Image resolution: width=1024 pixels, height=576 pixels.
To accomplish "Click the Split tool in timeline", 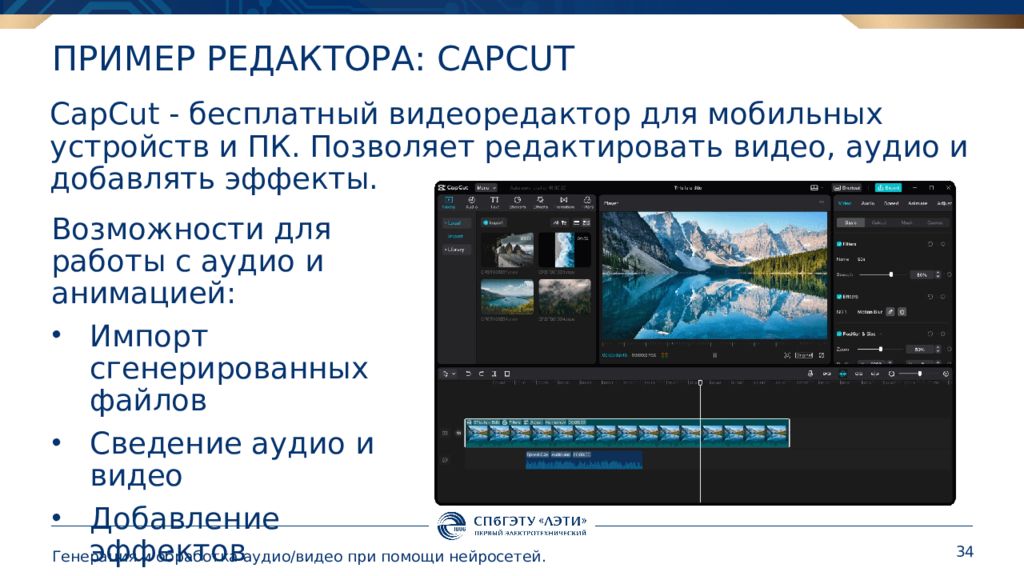I will pos(494,374).
